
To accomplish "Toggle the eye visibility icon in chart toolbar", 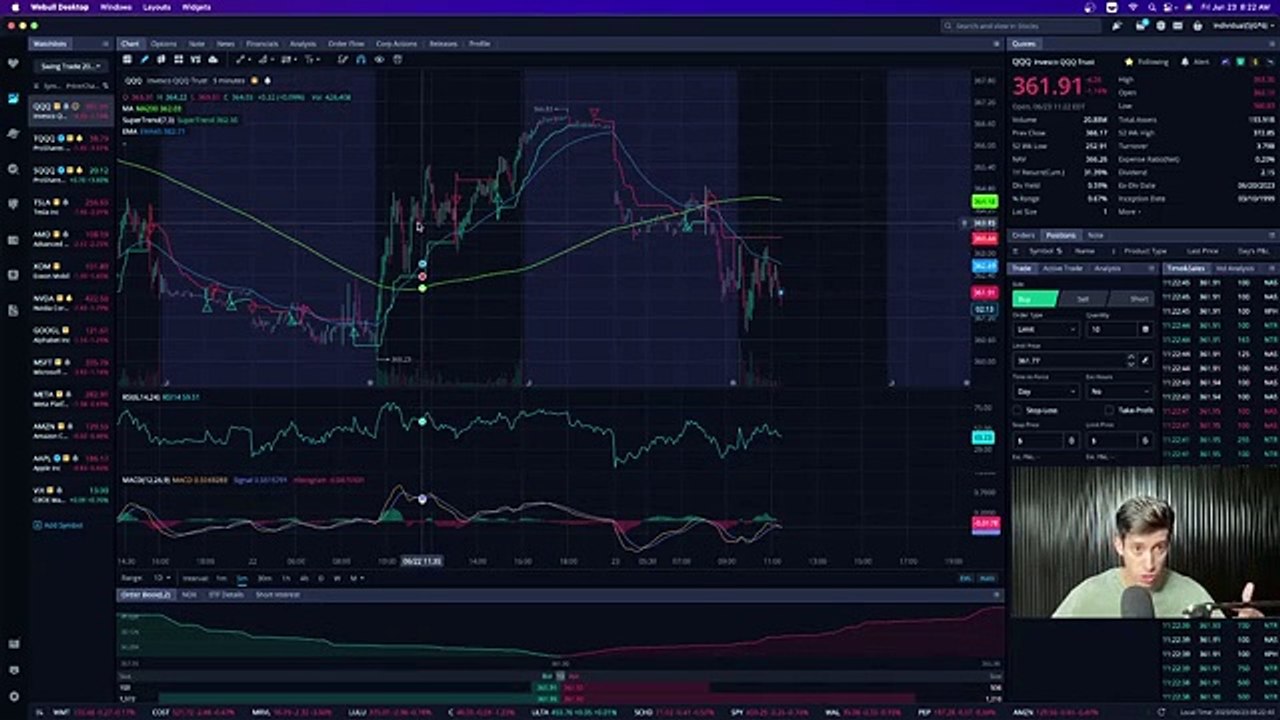I will click(x=379, y=59).
